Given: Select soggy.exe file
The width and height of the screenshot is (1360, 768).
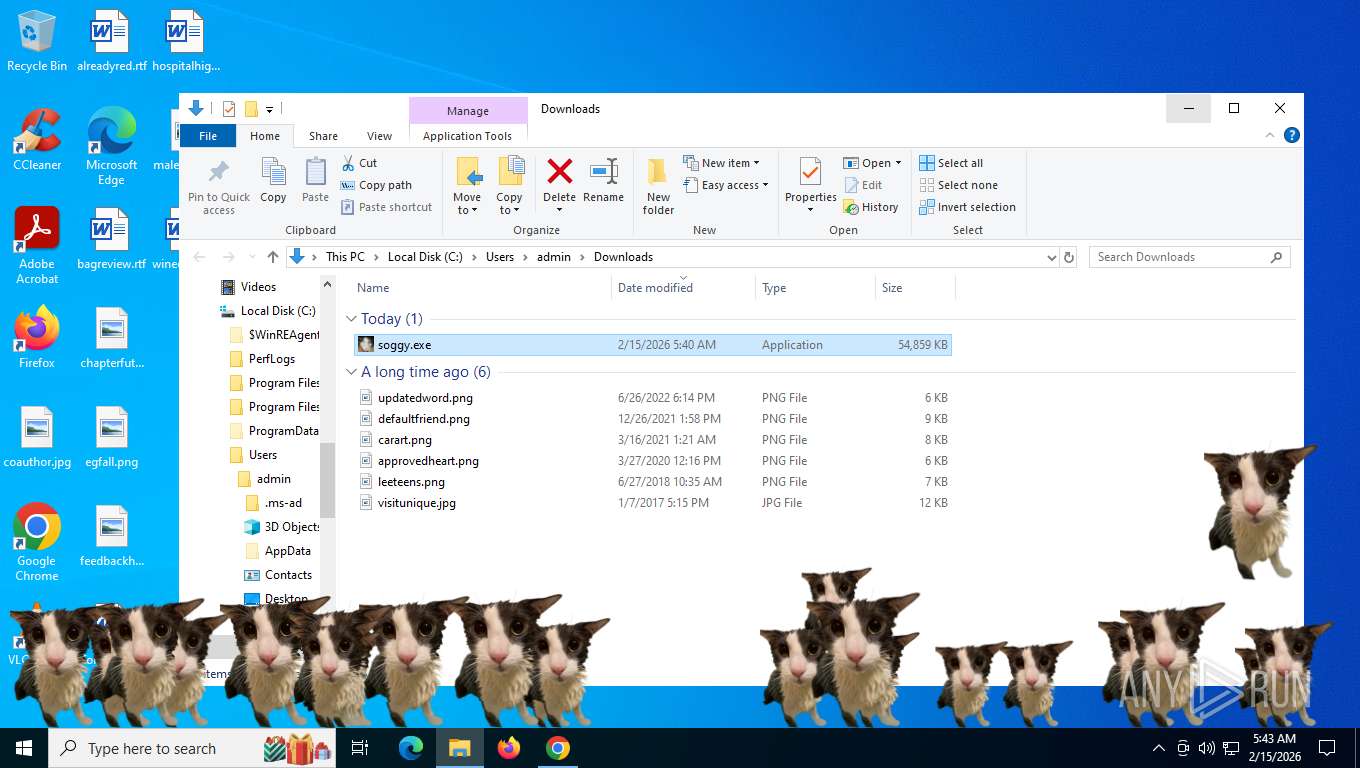Looking at the screenshot, I should (653, 345).
